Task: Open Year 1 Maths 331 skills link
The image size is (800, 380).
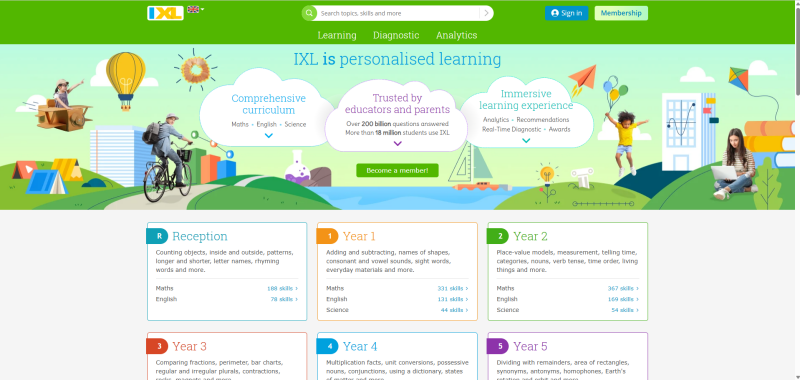Action: [x=453, y=288]
